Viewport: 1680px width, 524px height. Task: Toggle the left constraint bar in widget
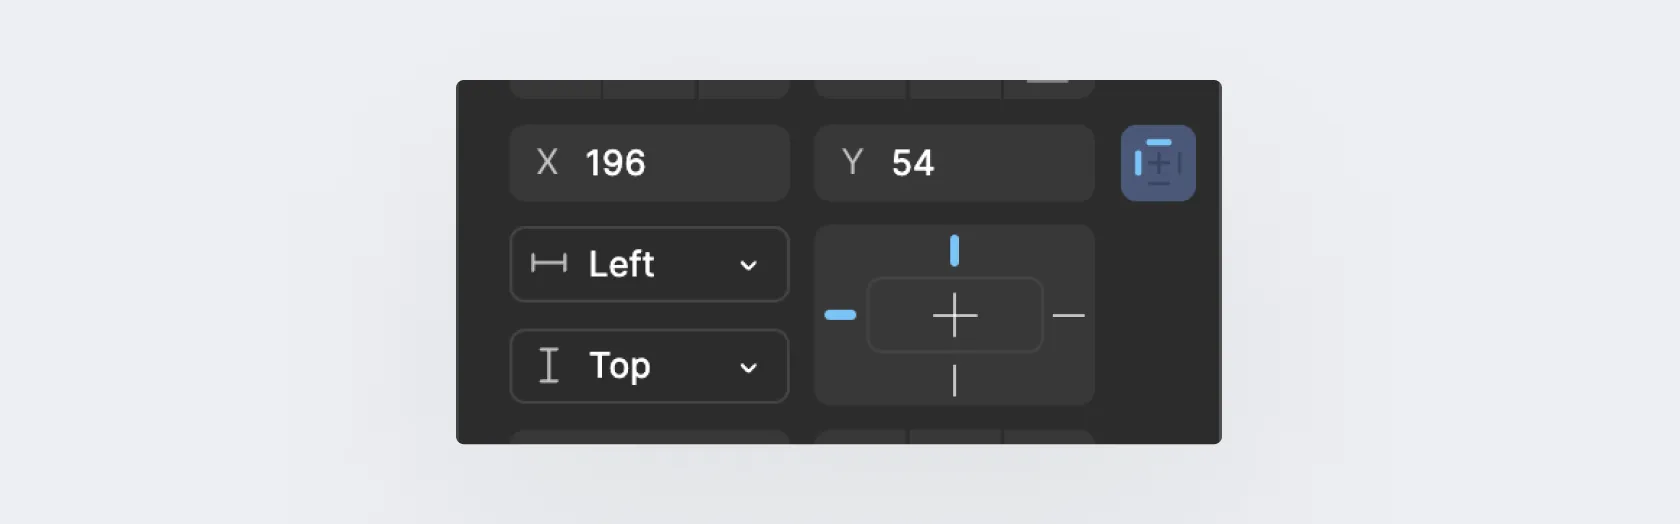click(x=840, y=315)
